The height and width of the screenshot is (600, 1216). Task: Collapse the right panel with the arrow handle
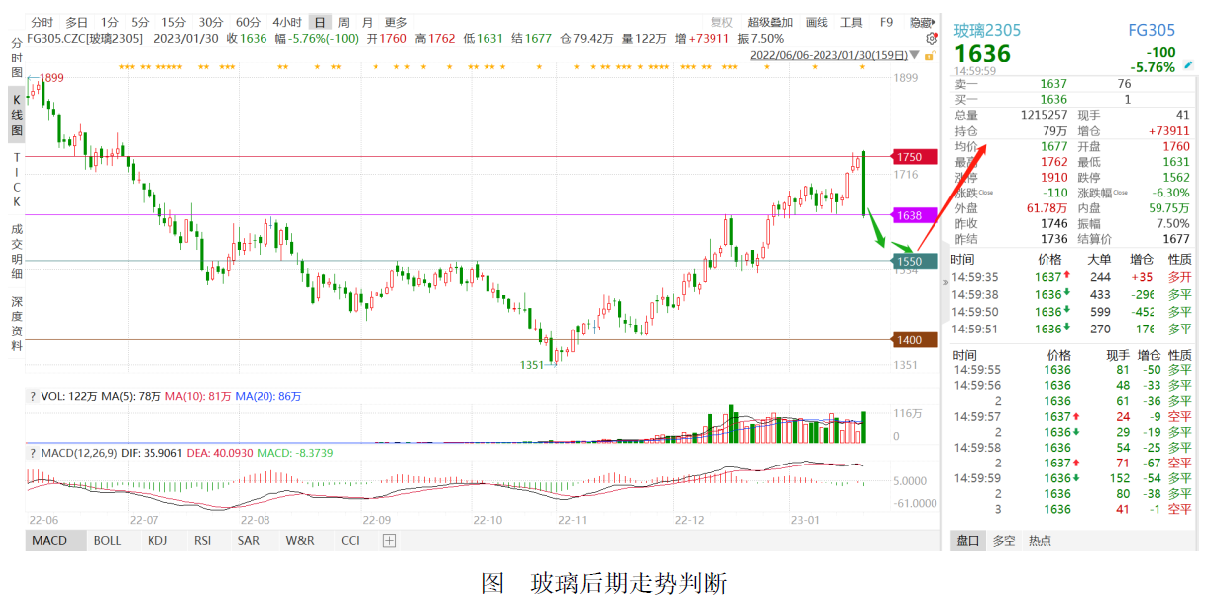[945, 283]
